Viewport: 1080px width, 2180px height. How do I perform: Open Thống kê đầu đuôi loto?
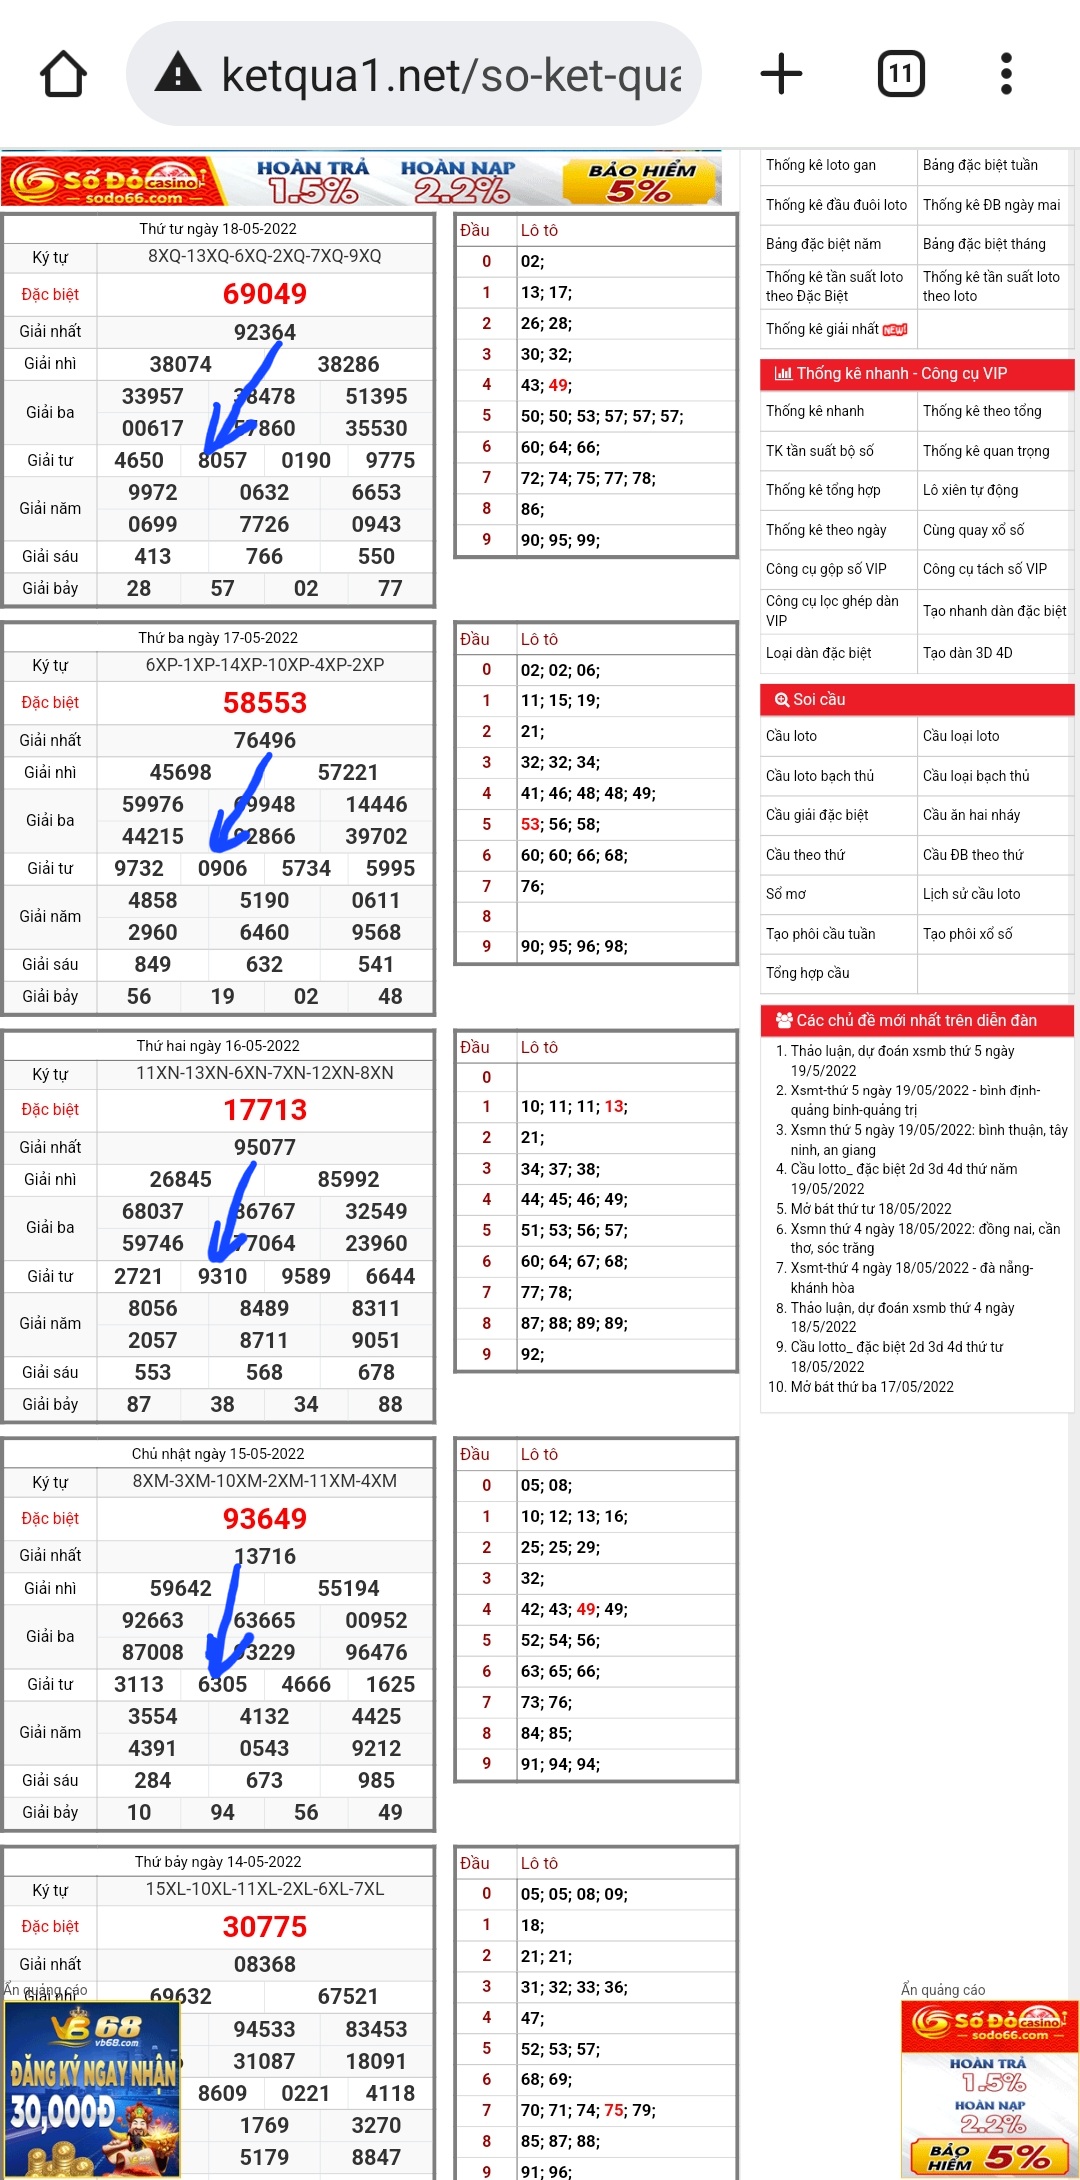pyautogui.click(x=836, y=205)
